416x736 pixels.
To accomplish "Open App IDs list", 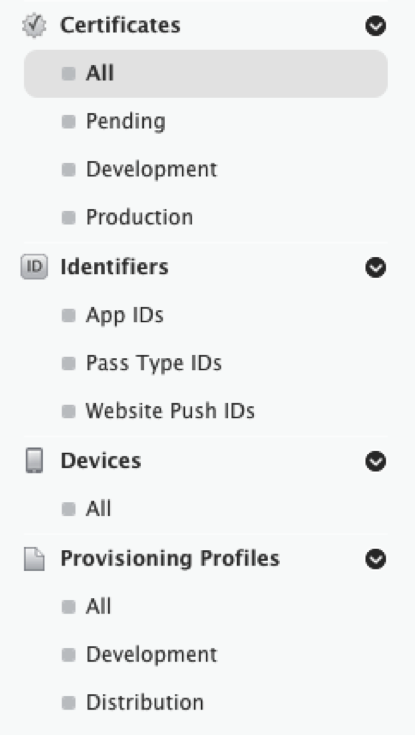I will [x=124, y=315].
